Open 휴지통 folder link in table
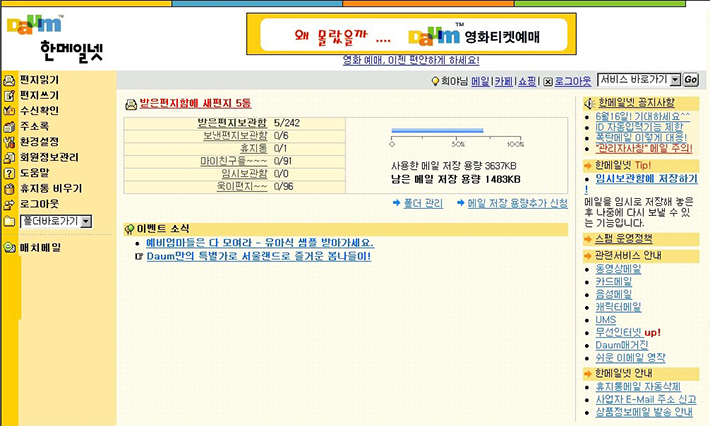 click(254, 148)
